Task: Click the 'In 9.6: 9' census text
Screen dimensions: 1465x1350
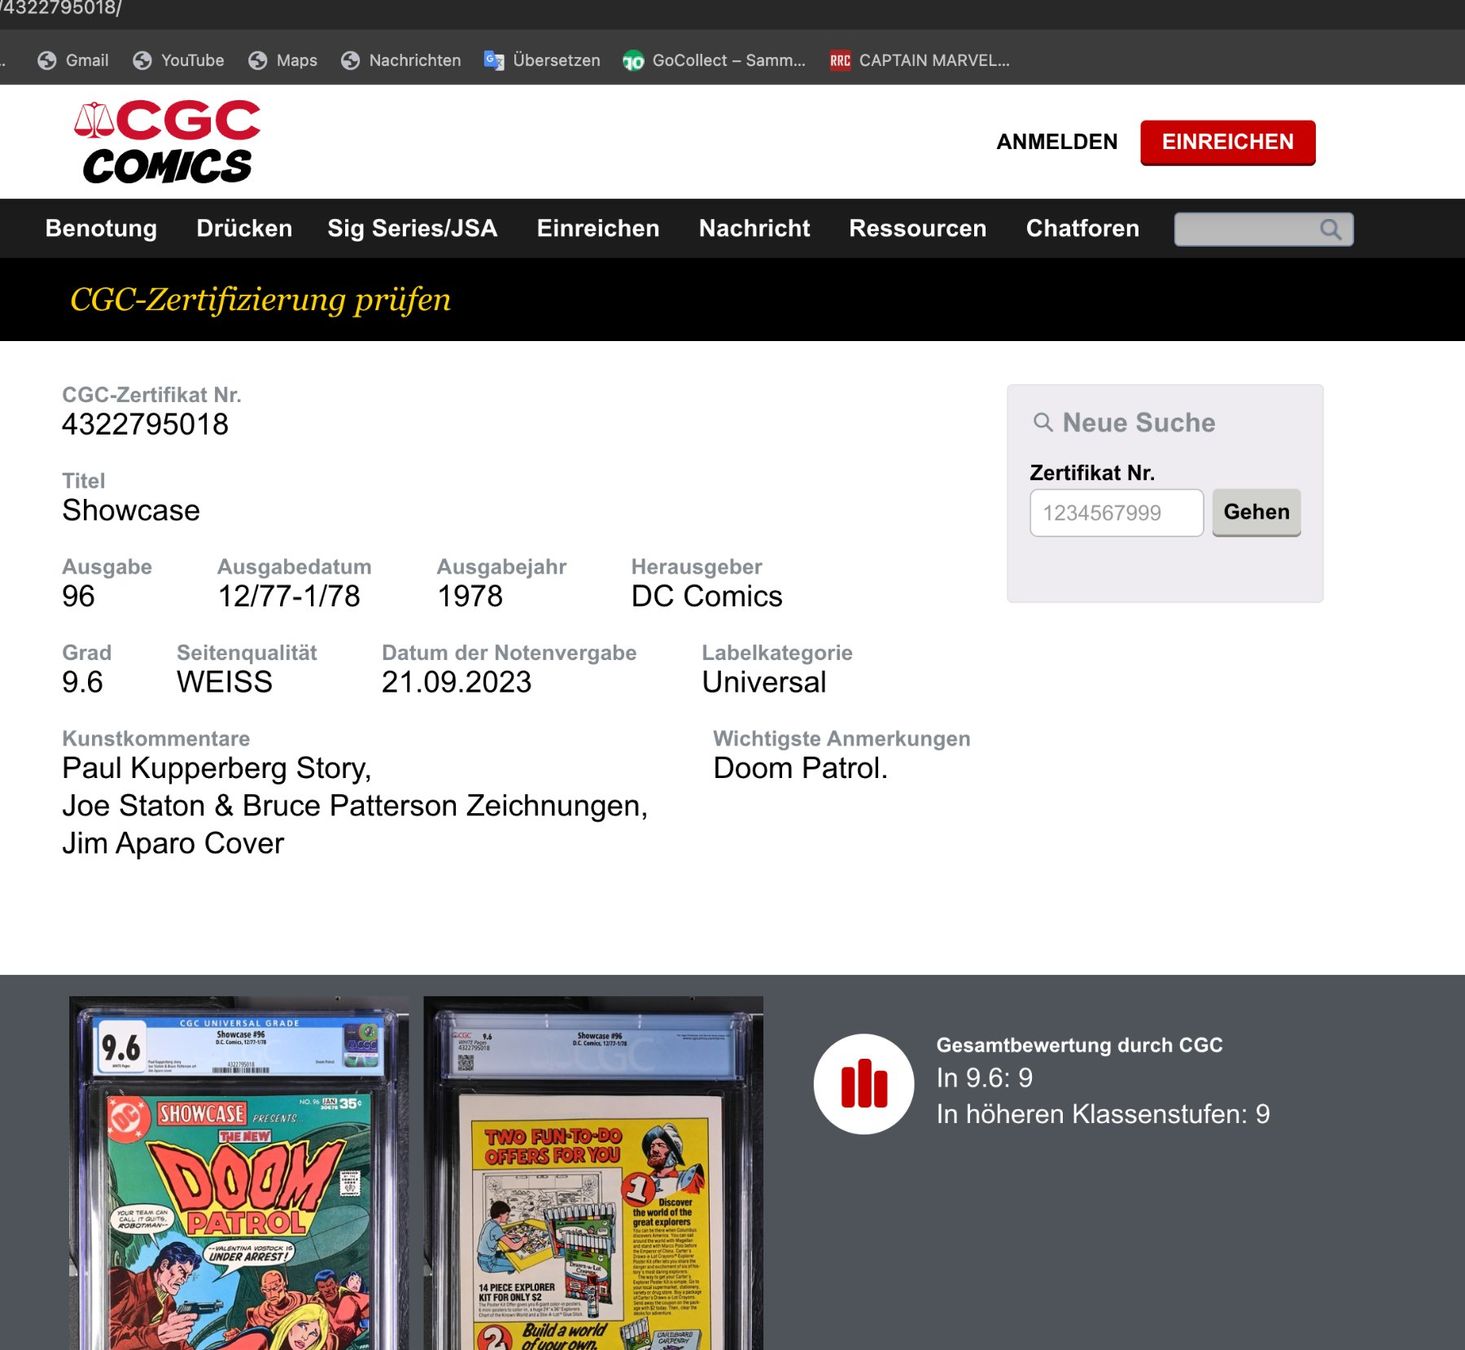Action: 984,1078
